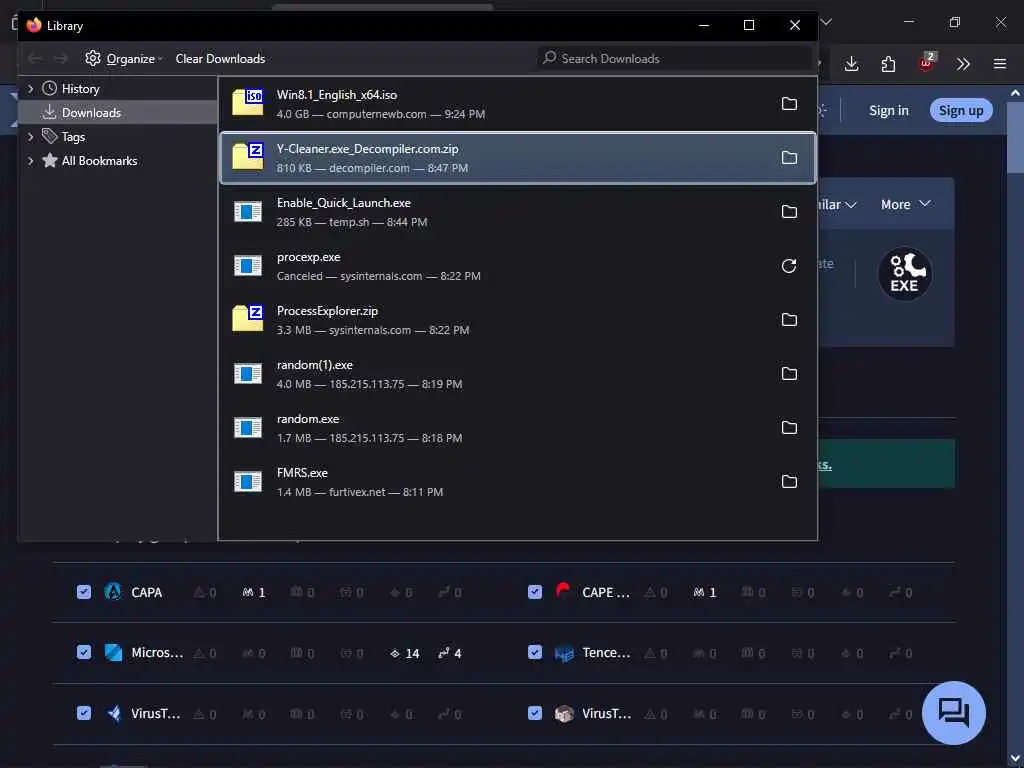This screenshot has width=1024, height=768.
Task: Open Firefox downloads toolbar button
Action: (851, 64)
